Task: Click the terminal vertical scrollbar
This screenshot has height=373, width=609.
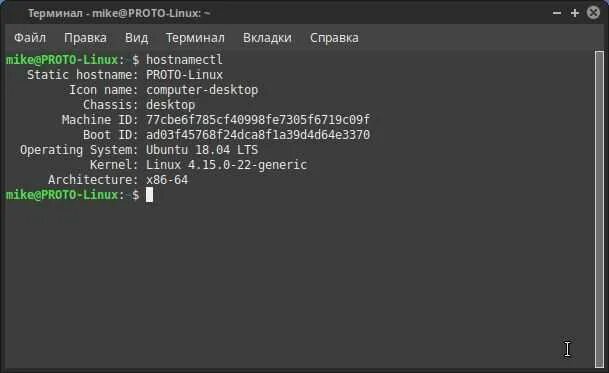Action: 599,209
